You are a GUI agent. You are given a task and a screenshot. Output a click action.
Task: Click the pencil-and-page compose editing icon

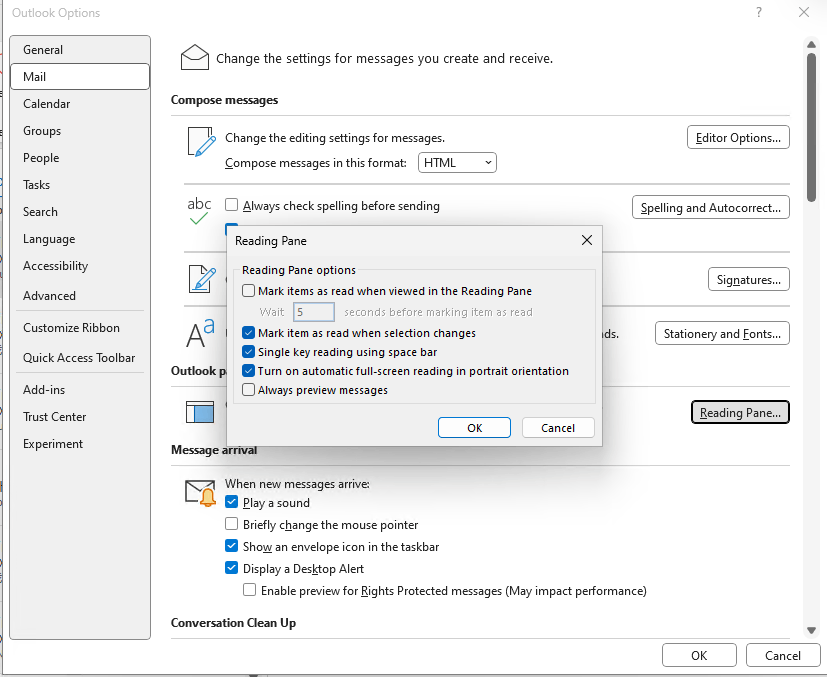[202, 141]
